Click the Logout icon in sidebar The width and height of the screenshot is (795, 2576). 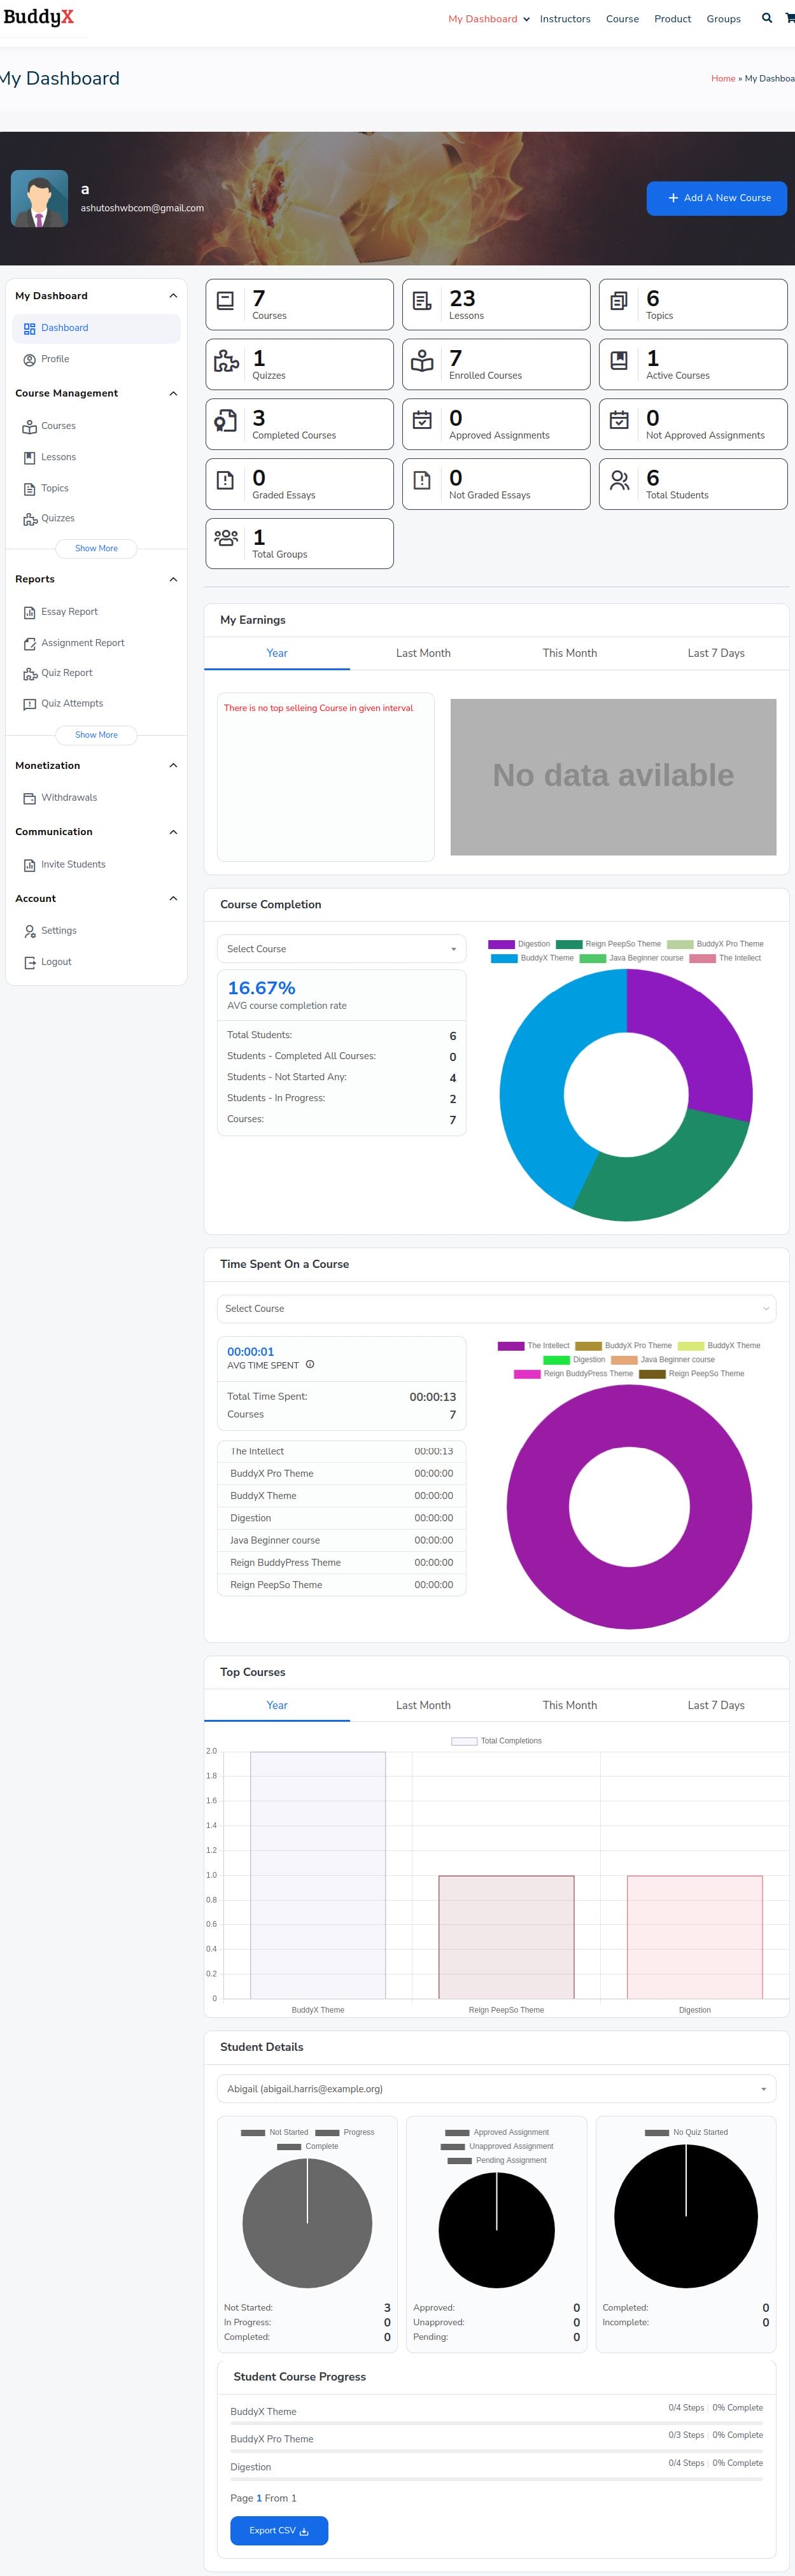click(x=29, y=962)
